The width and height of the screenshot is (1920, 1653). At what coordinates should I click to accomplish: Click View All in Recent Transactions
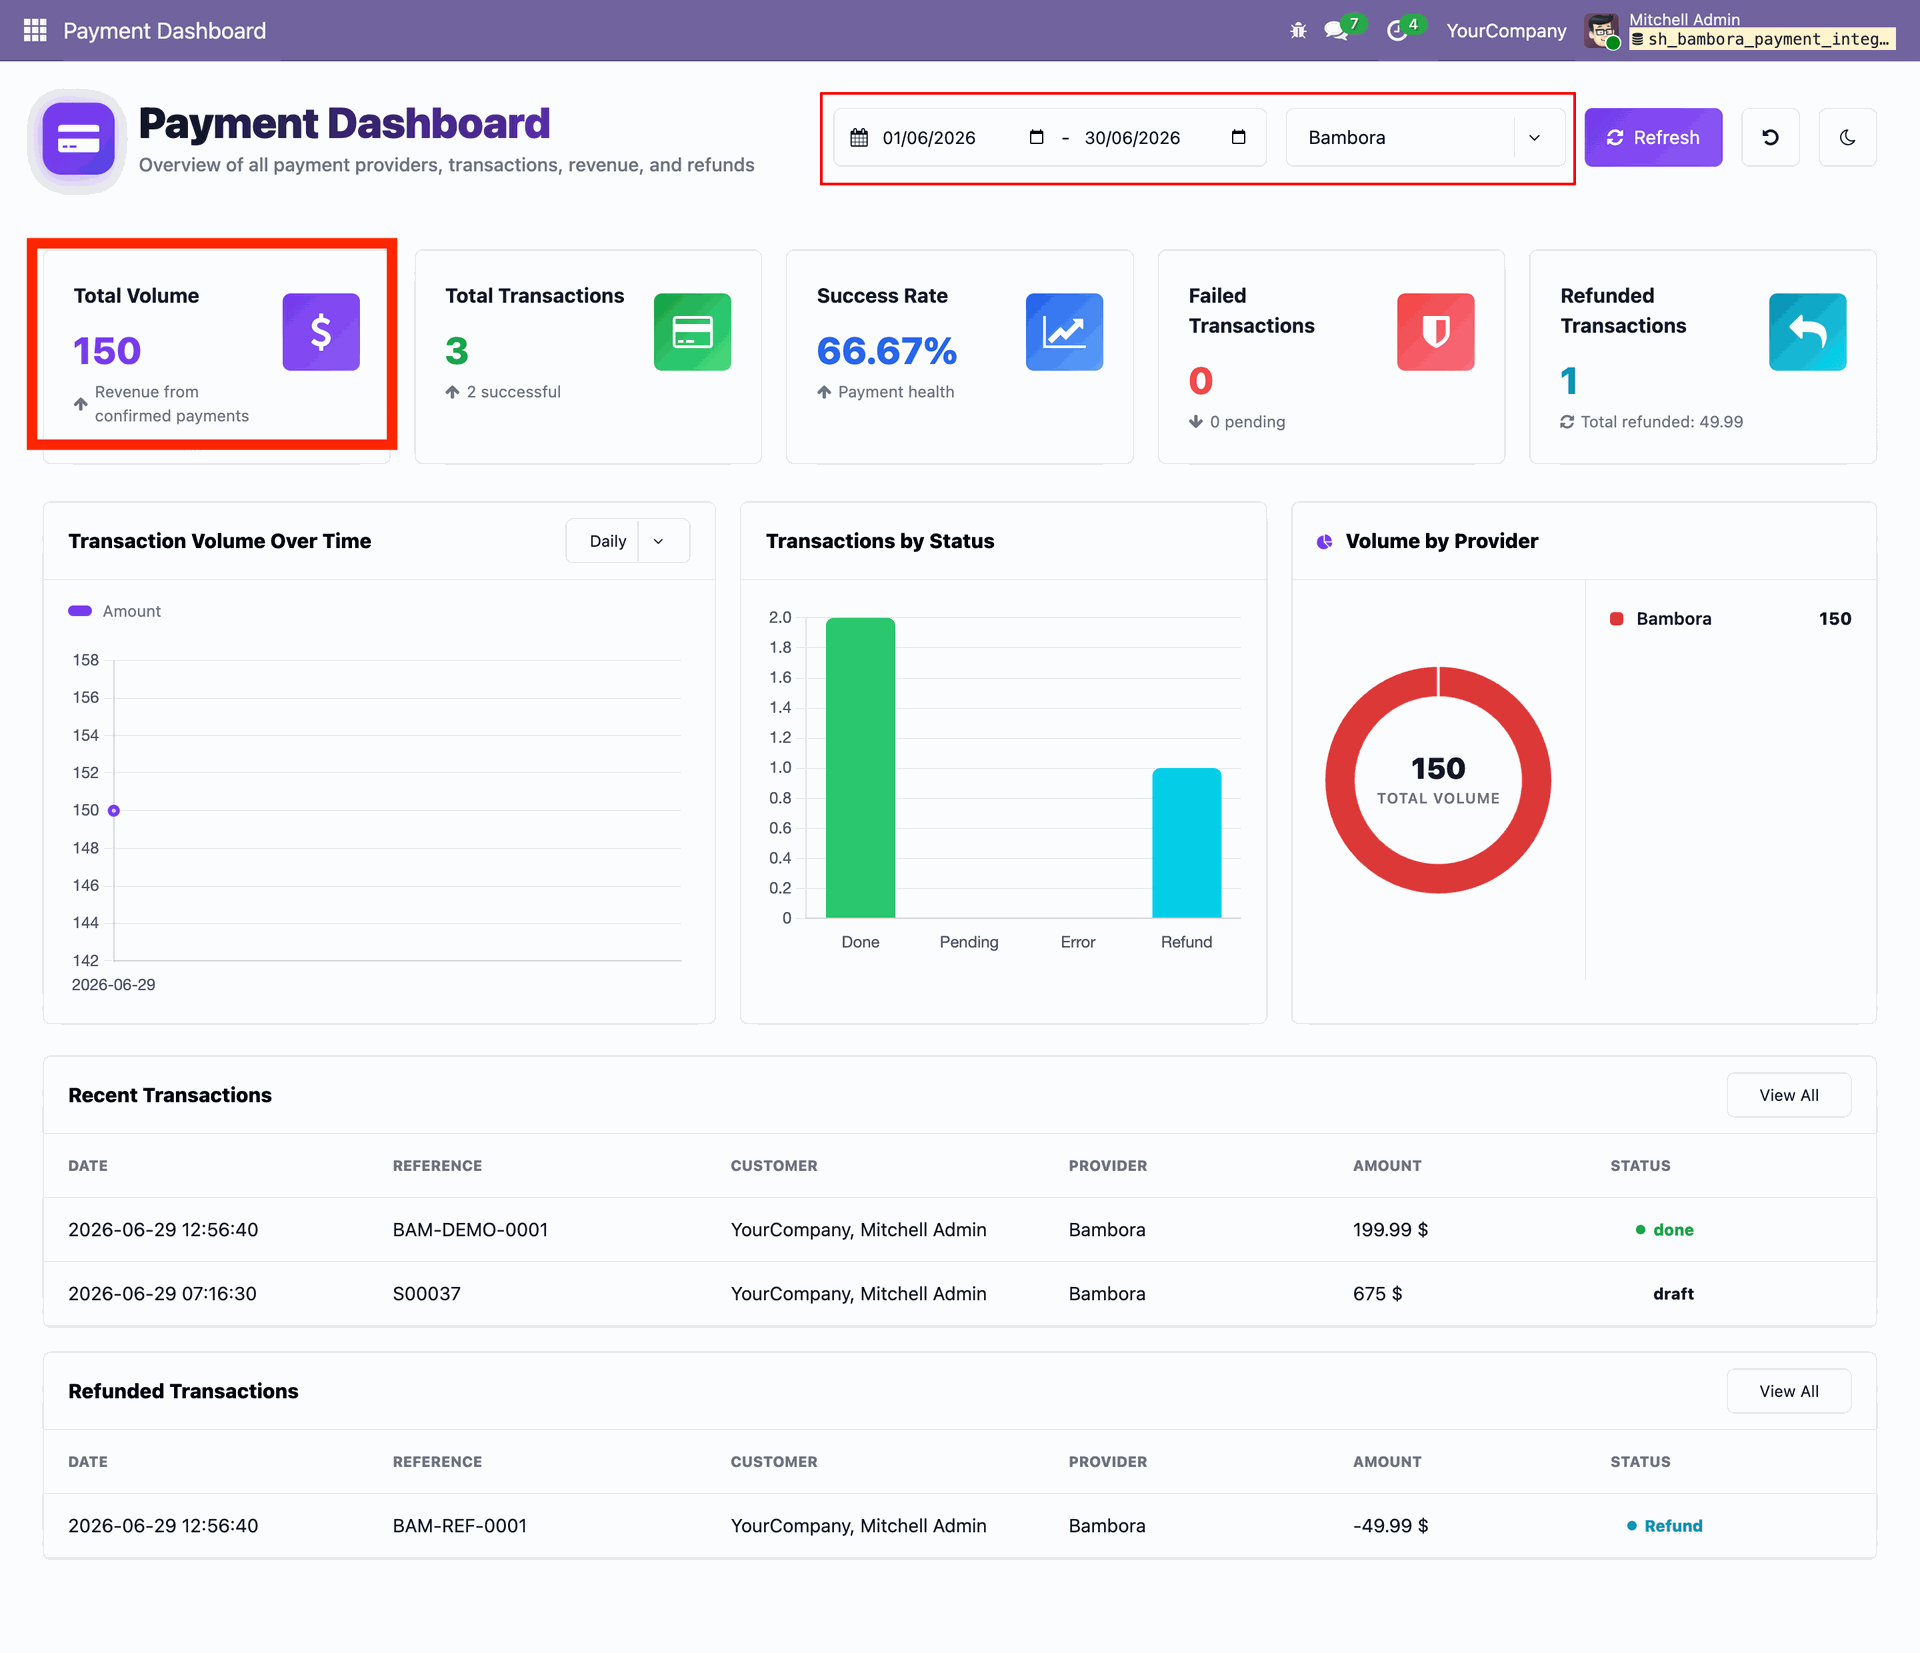click(x=1788, y=1095)
